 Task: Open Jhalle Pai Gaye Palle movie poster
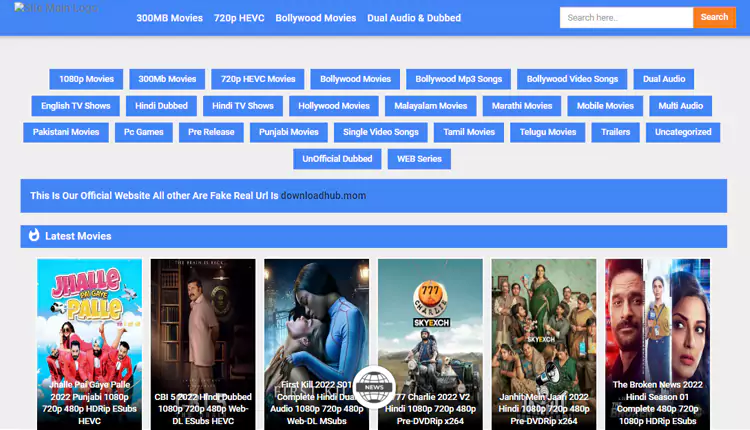click(x=89, y=344)
